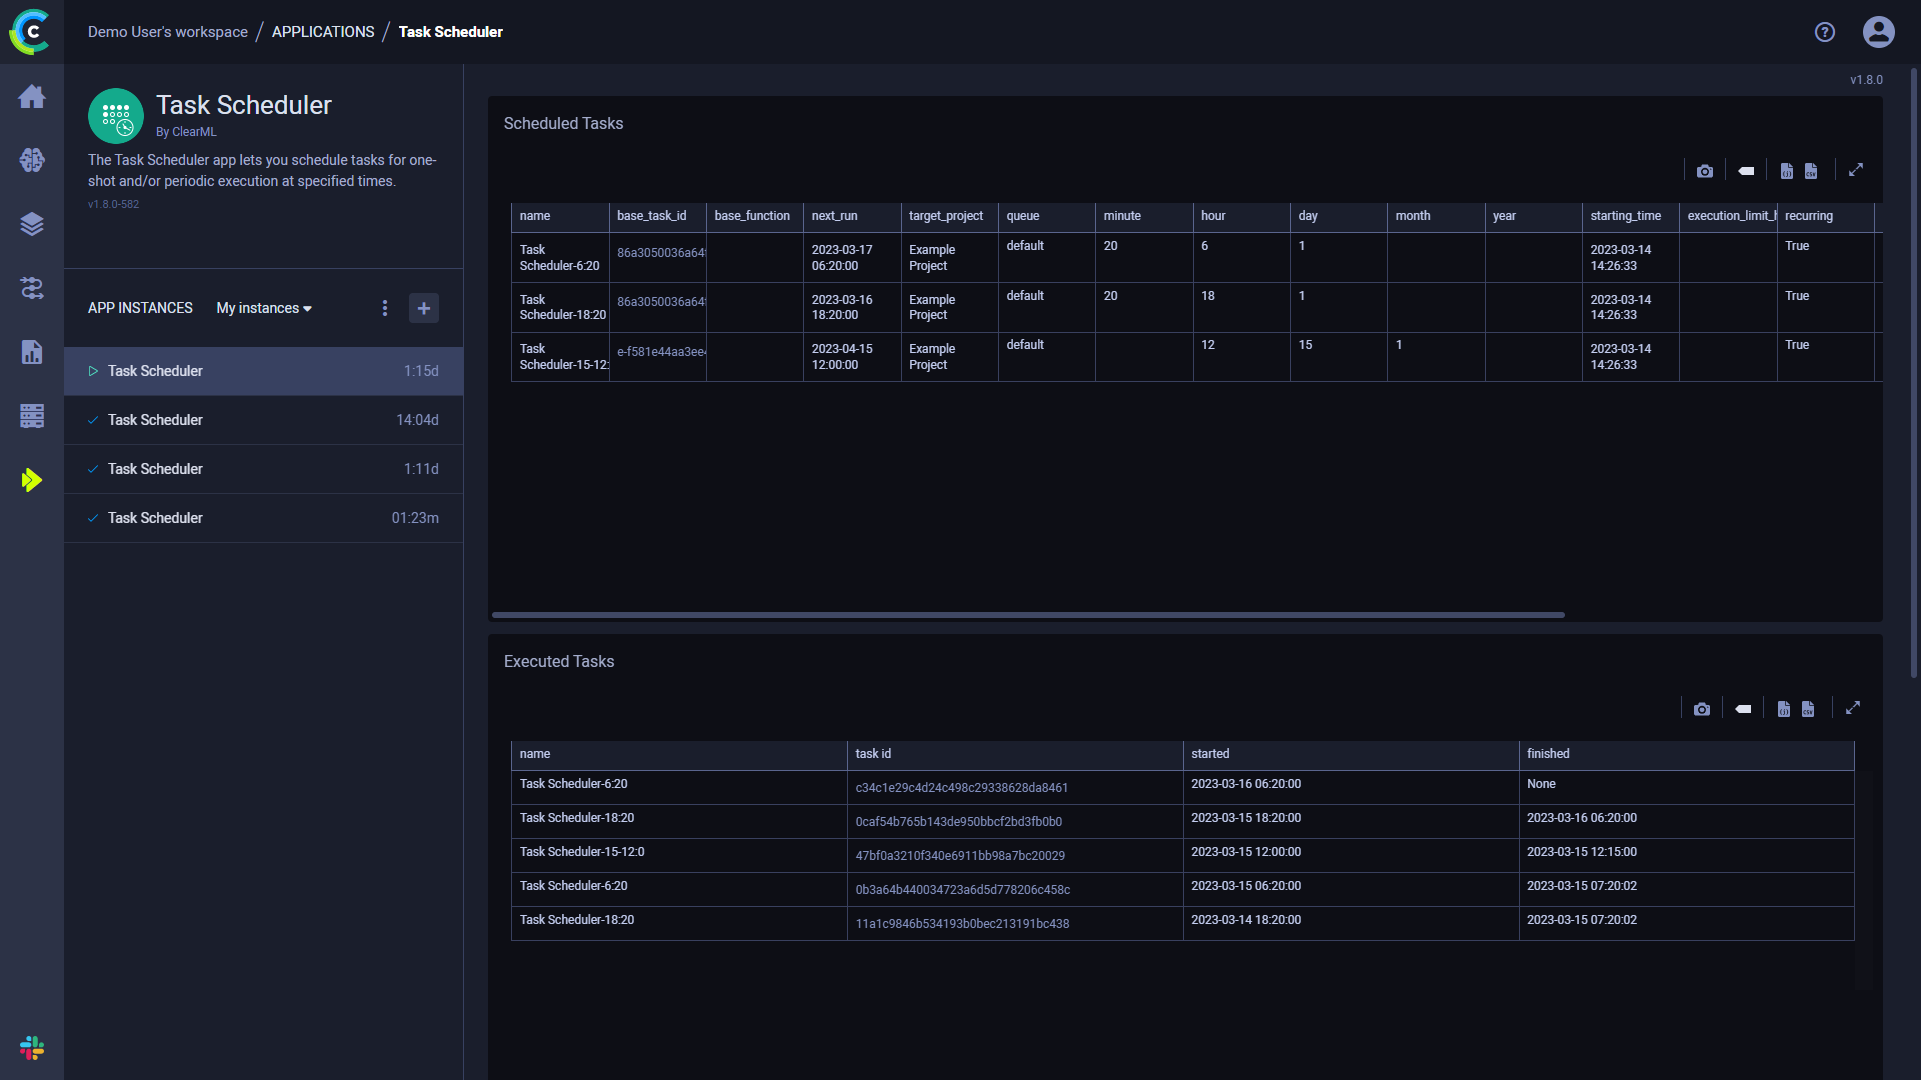Click Demo User's workspace breadcrumb link
This screenshot has height=1080, width=1921.
(168, 32)
